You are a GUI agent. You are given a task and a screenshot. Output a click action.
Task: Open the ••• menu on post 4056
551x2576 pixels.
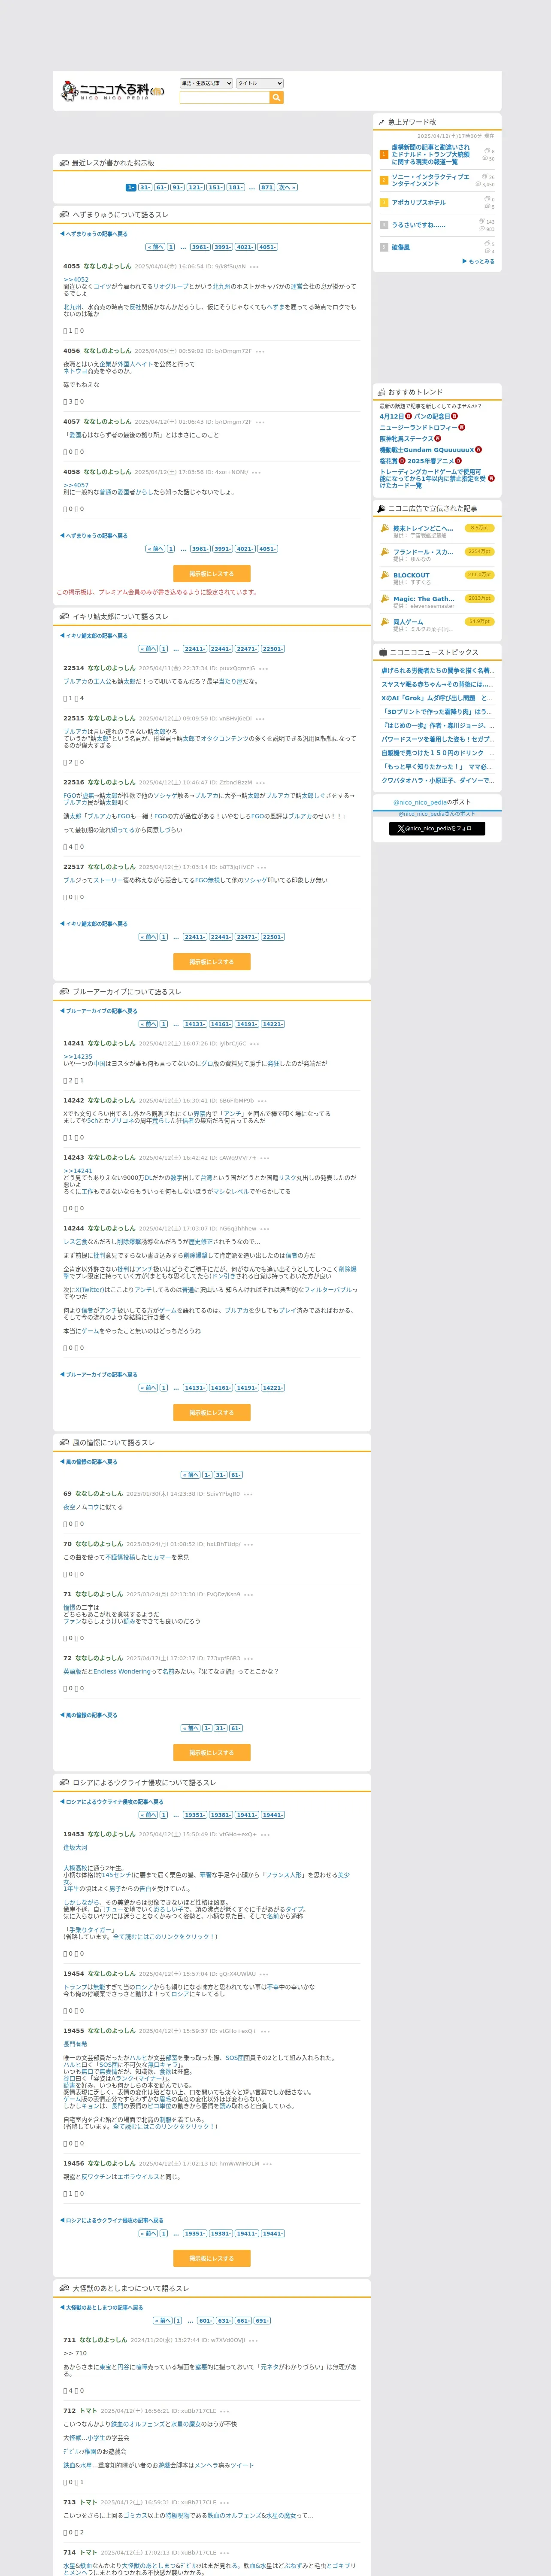tap(260, 351)
